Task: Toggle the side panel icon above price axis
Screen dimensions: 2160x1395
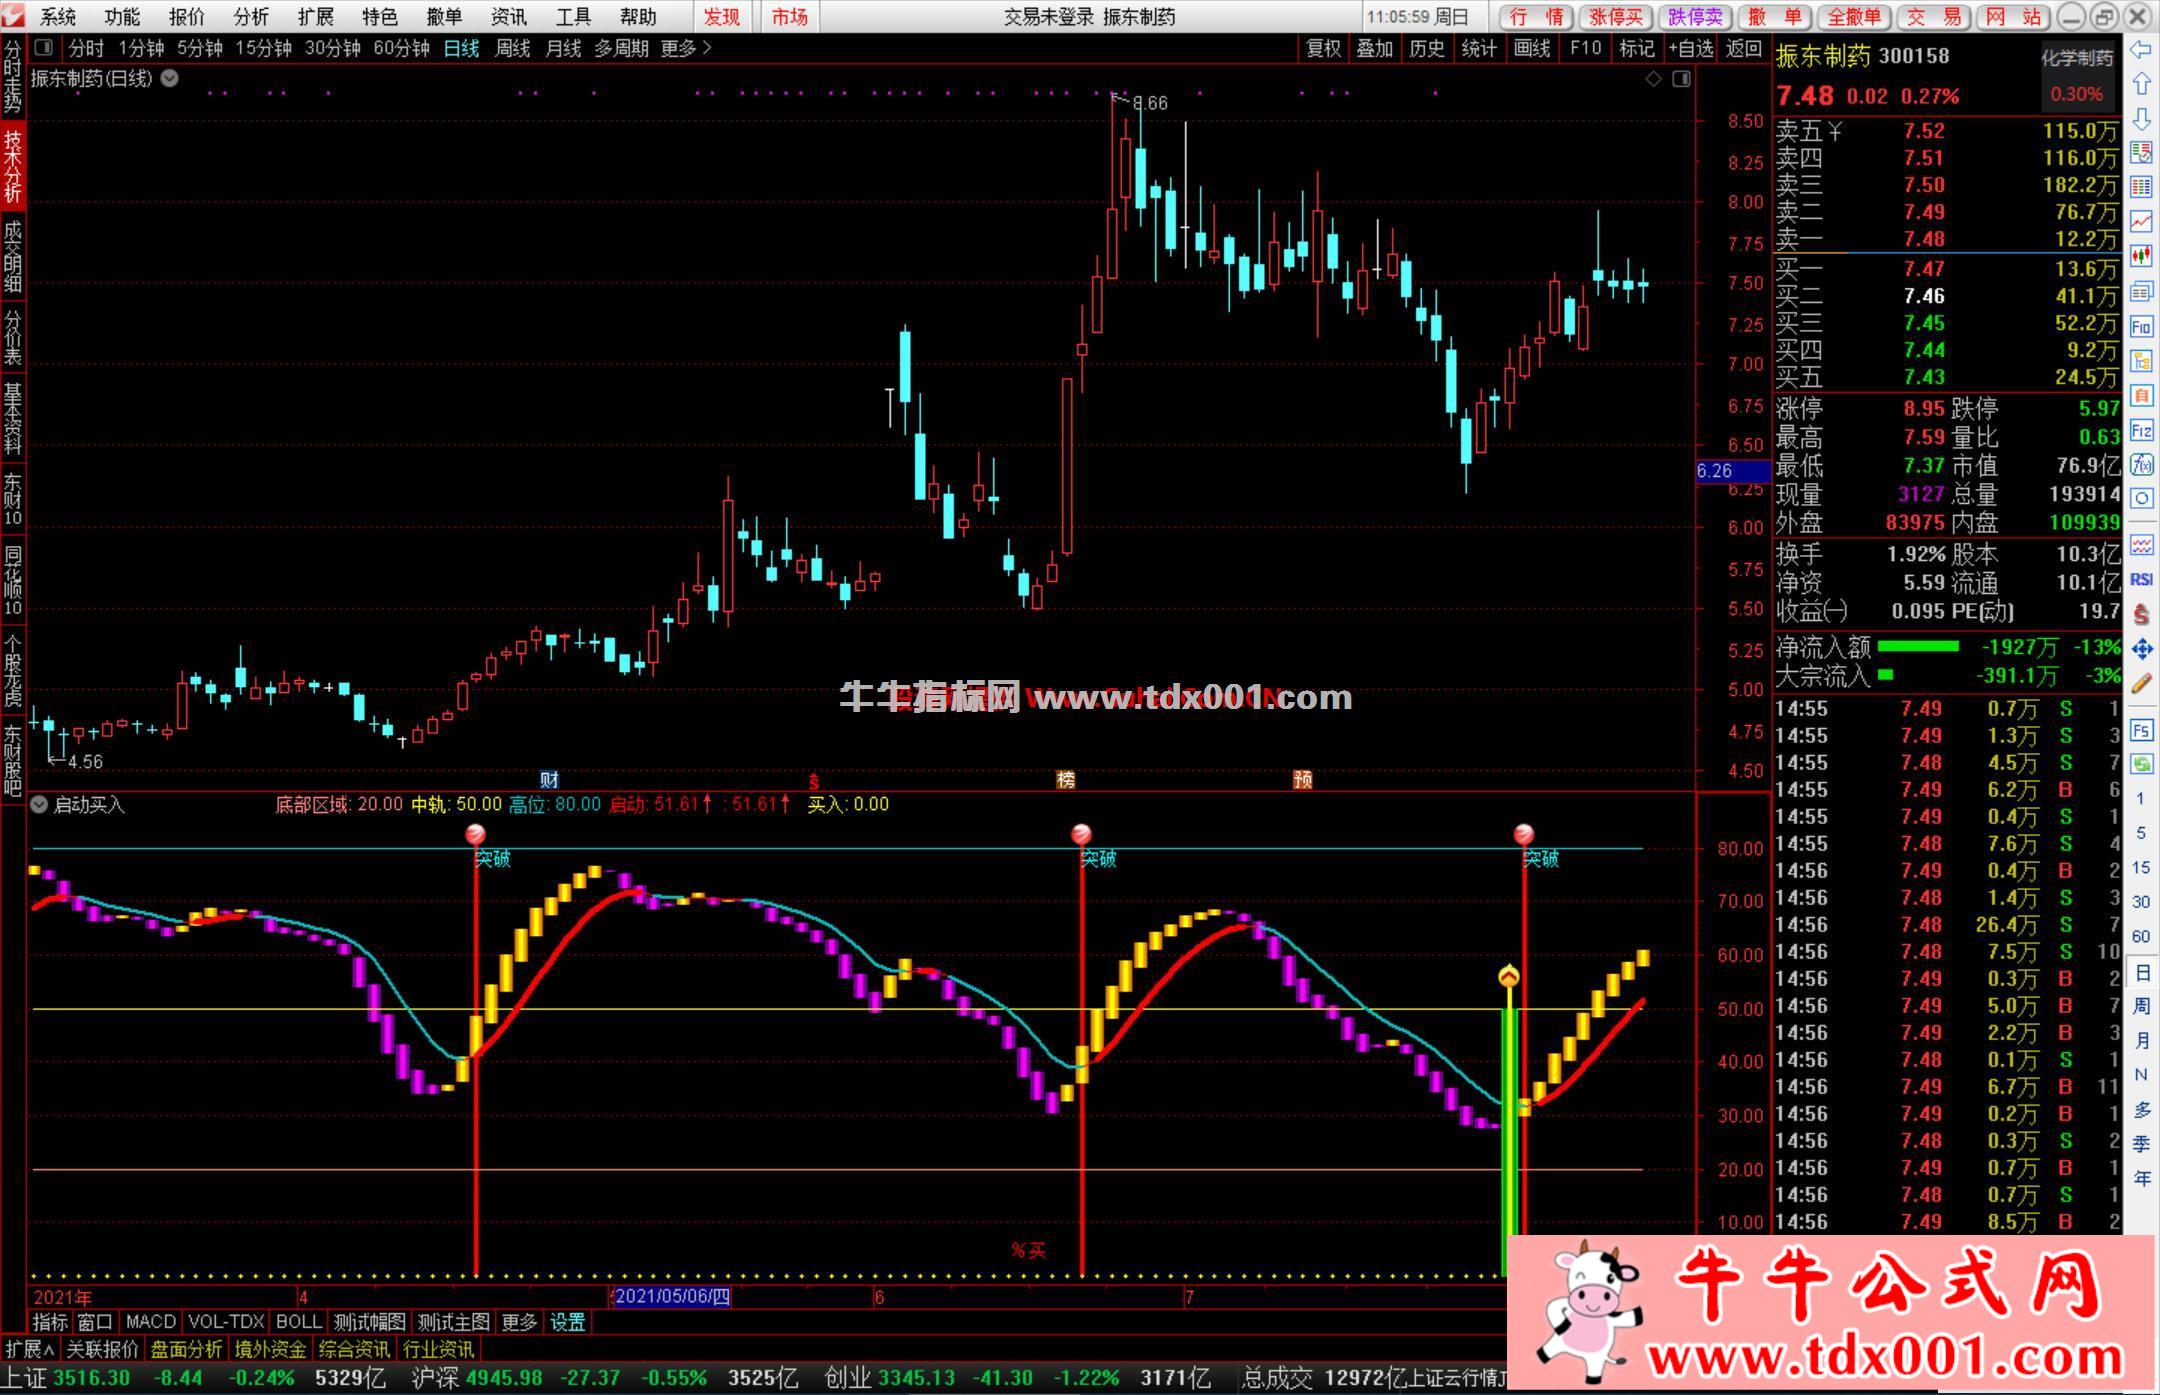Action: 1681,79
